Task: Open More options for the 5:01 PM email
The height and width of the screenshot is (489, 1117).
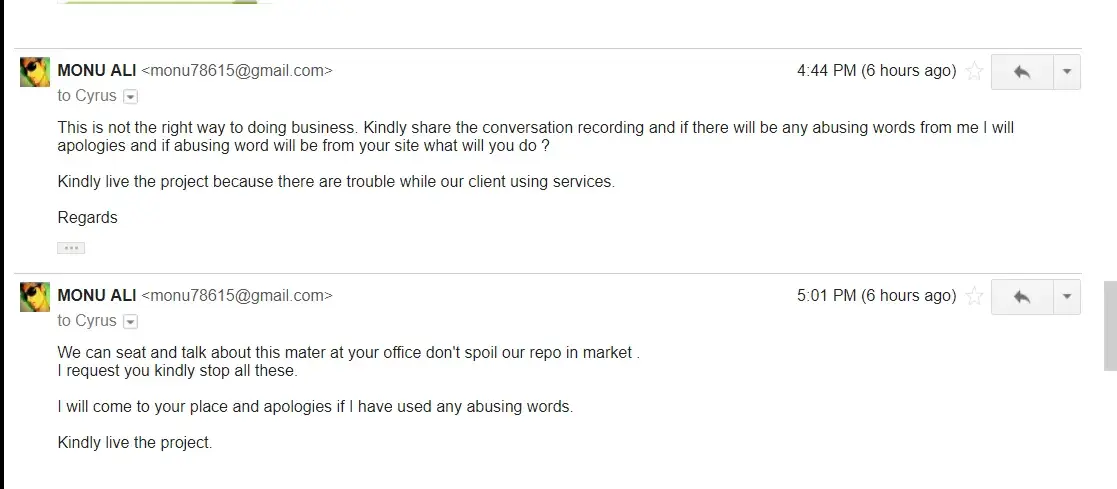Action: (1067, 297)
